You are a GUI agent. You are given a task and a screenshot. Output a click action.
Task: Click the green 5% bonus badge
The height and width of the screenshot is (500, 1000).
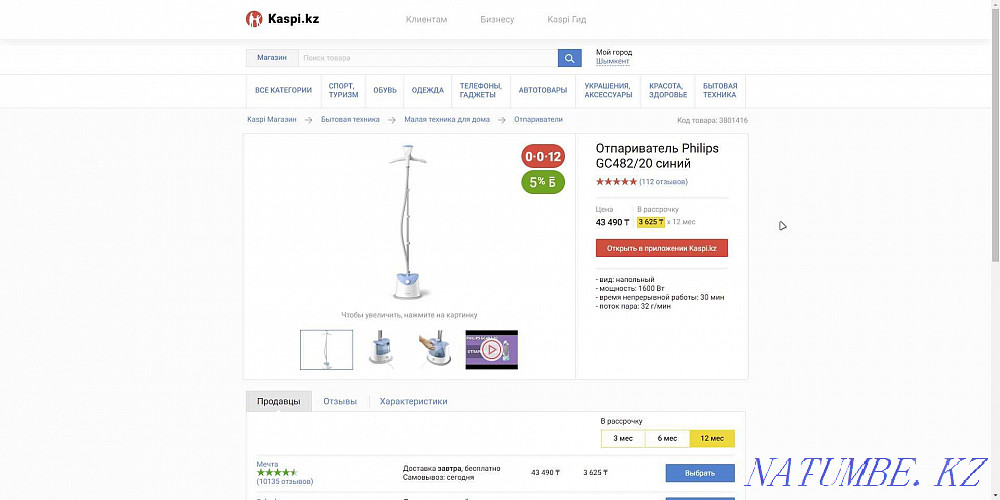click(x=543, y=182)
